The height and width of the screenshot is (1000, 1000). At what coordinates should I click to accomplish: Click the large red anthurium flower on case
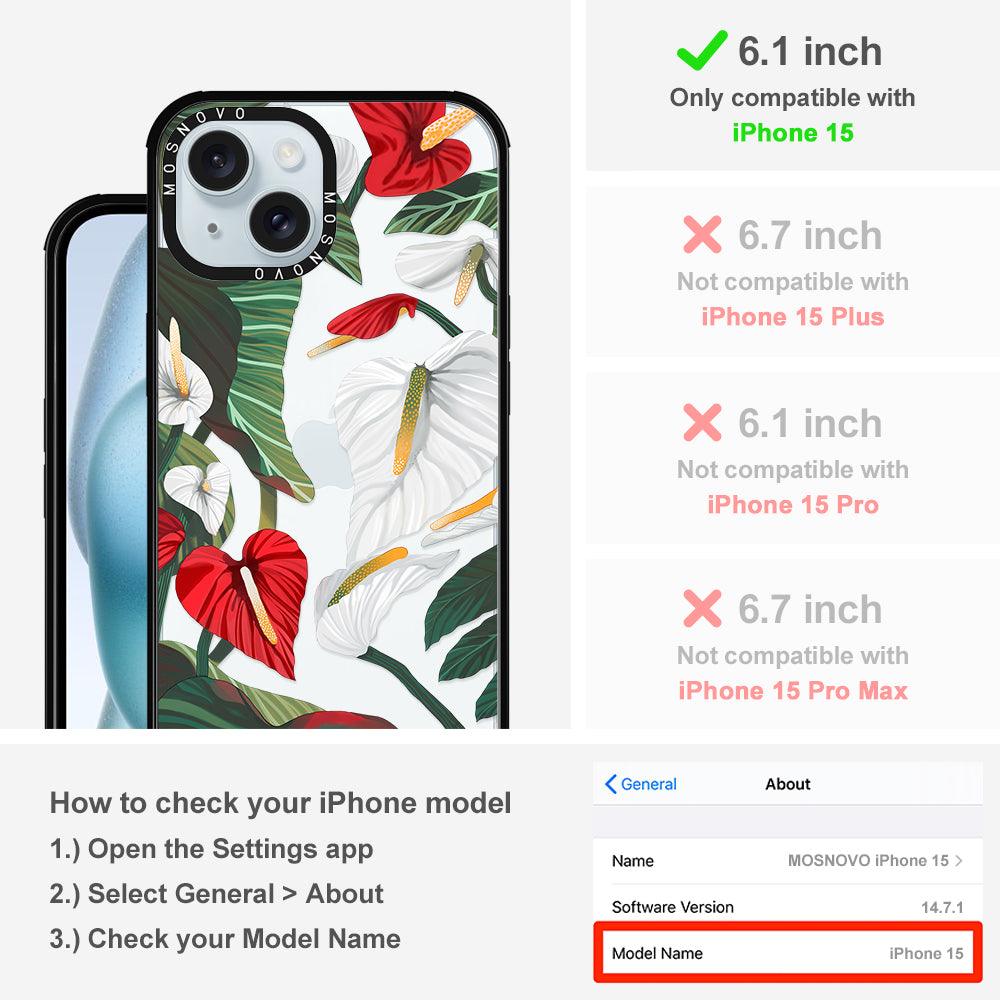(x=244, y=599)
